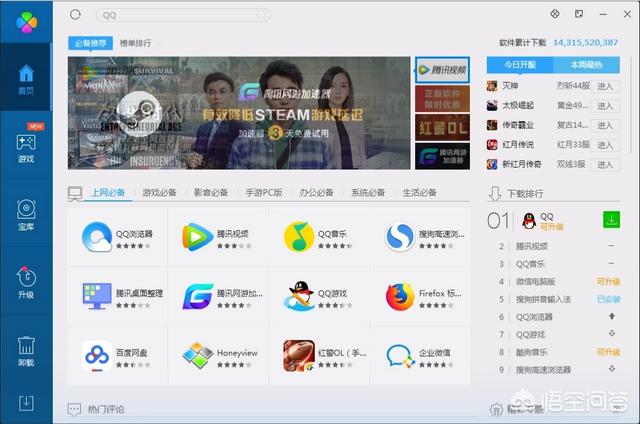Select the 办公必备 category tab

pyautogui.click(x=316, y=193)
